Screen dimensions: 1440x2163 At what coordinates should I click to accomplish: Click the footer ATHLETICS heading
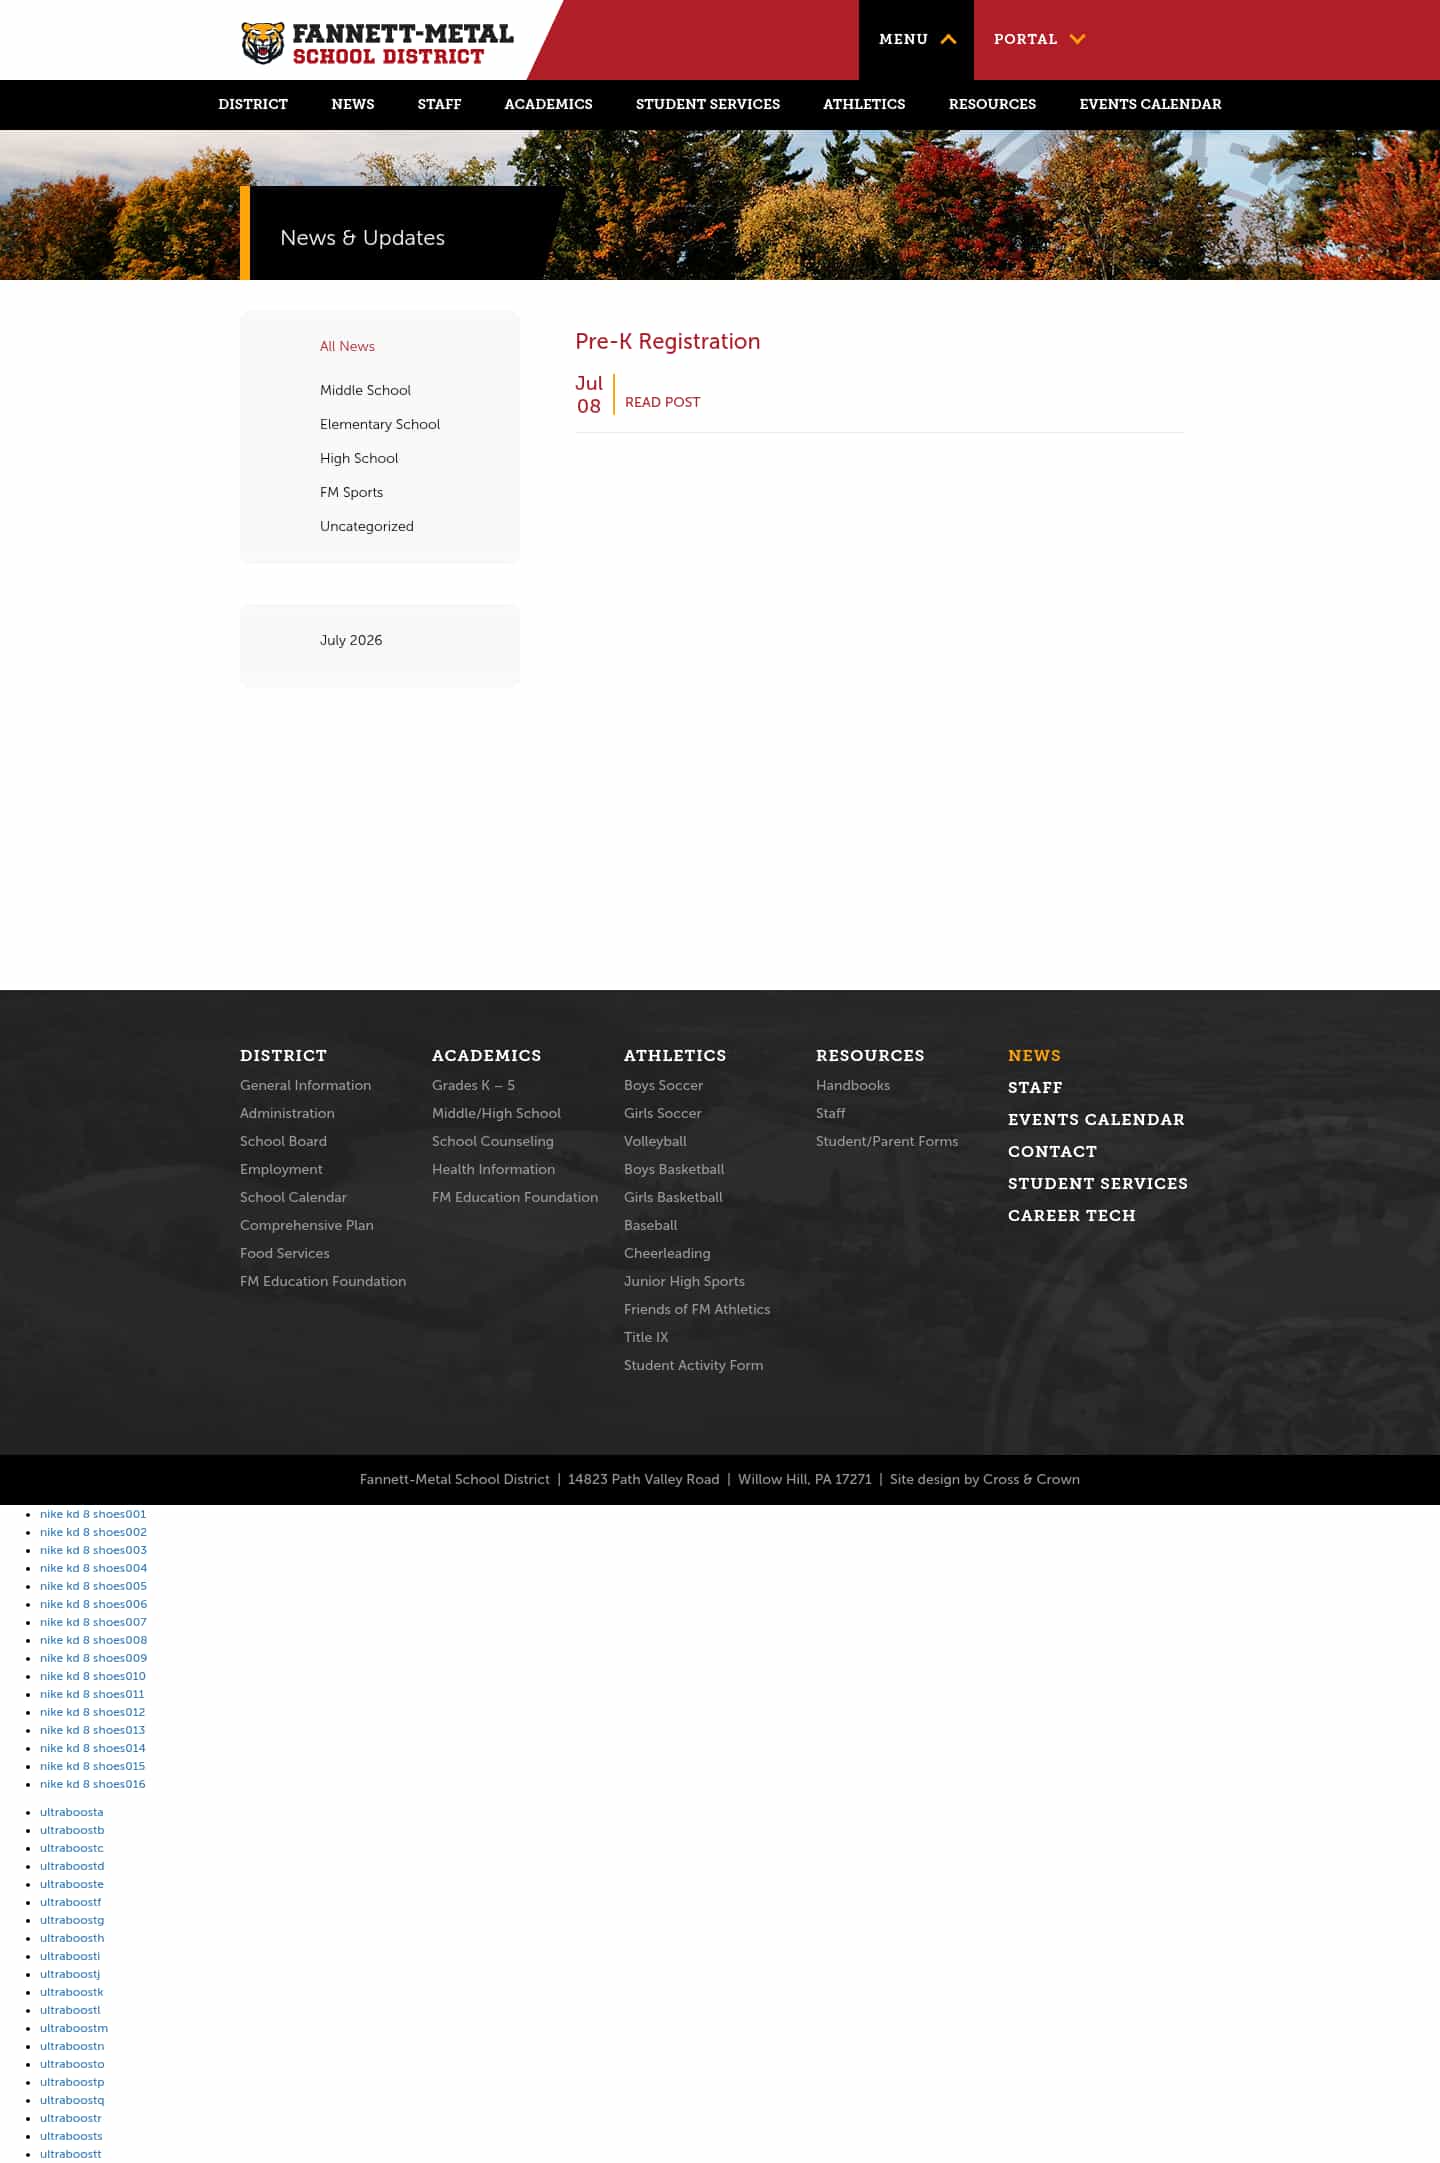(675, 1055)
